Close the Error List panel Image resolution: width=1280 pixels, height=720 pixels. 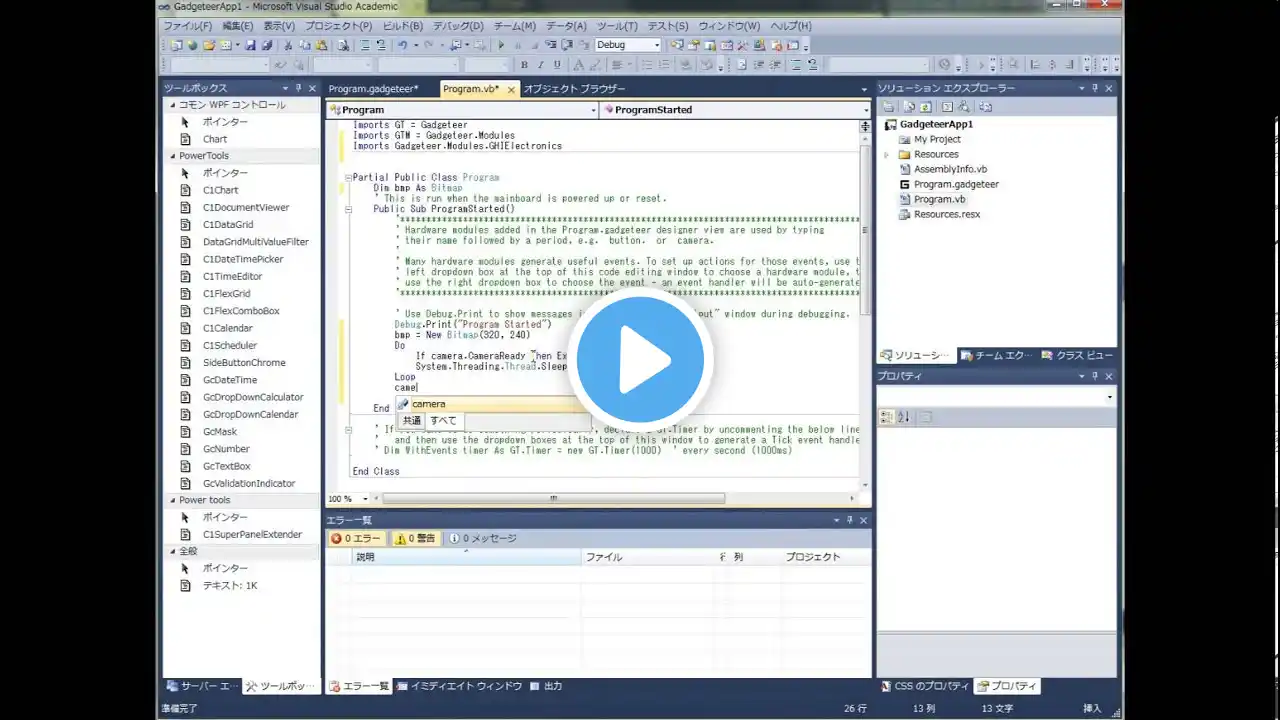864,520
